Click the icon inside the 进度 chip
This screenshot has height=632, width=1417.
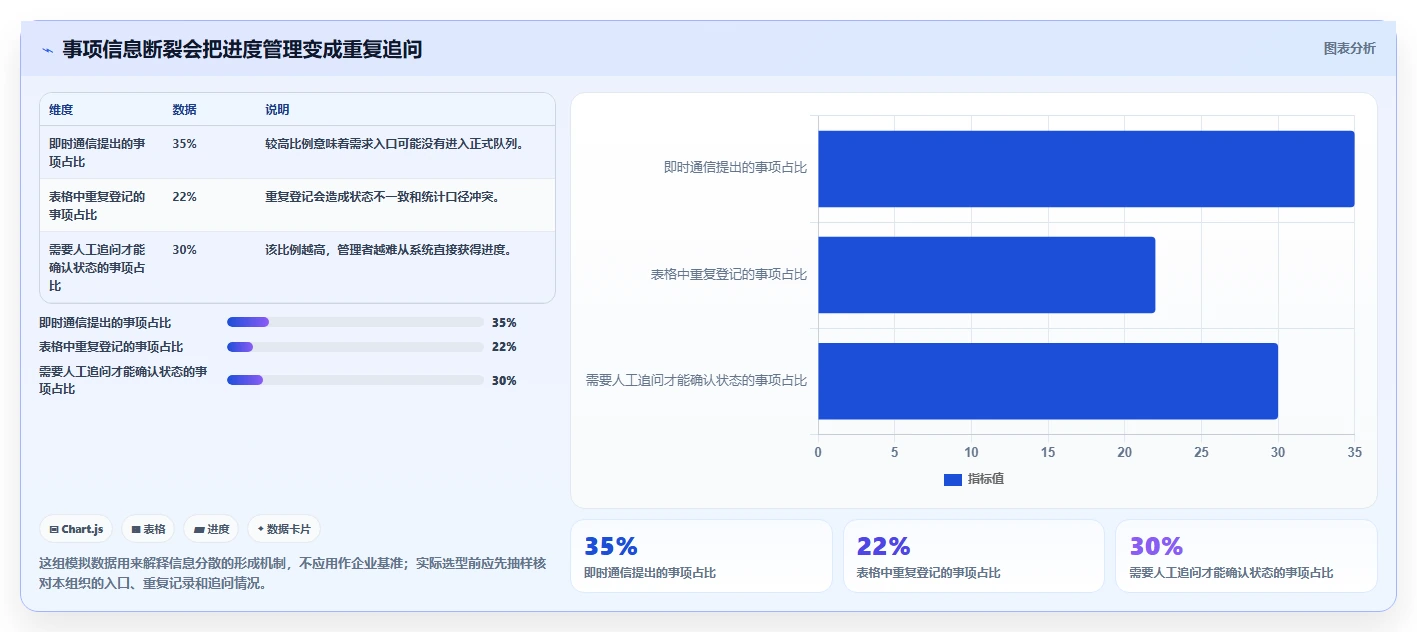(199, 529)
